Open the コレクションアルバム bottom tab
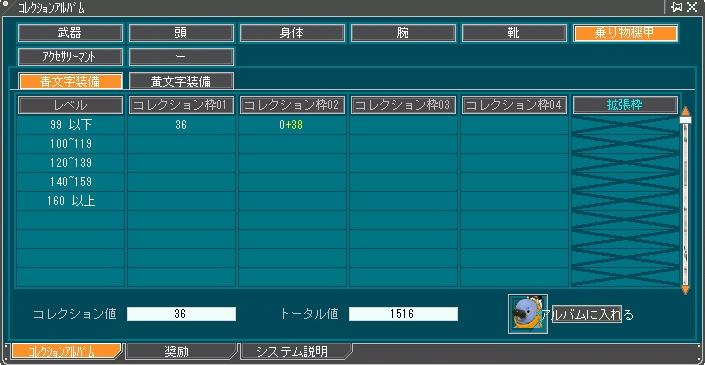The width and height of the screenshot is (705, 365). tap(66, 351)
